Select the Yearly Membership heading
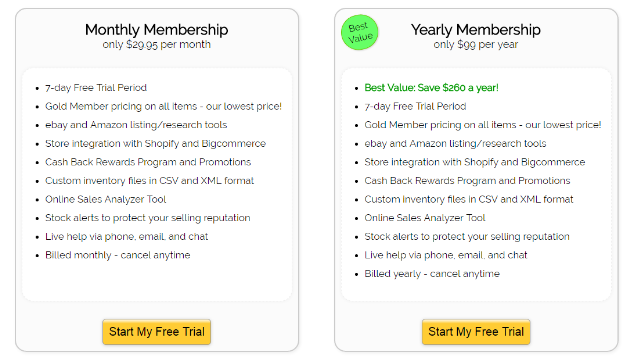Screen dimensions: 636x361 coord(476,30)
